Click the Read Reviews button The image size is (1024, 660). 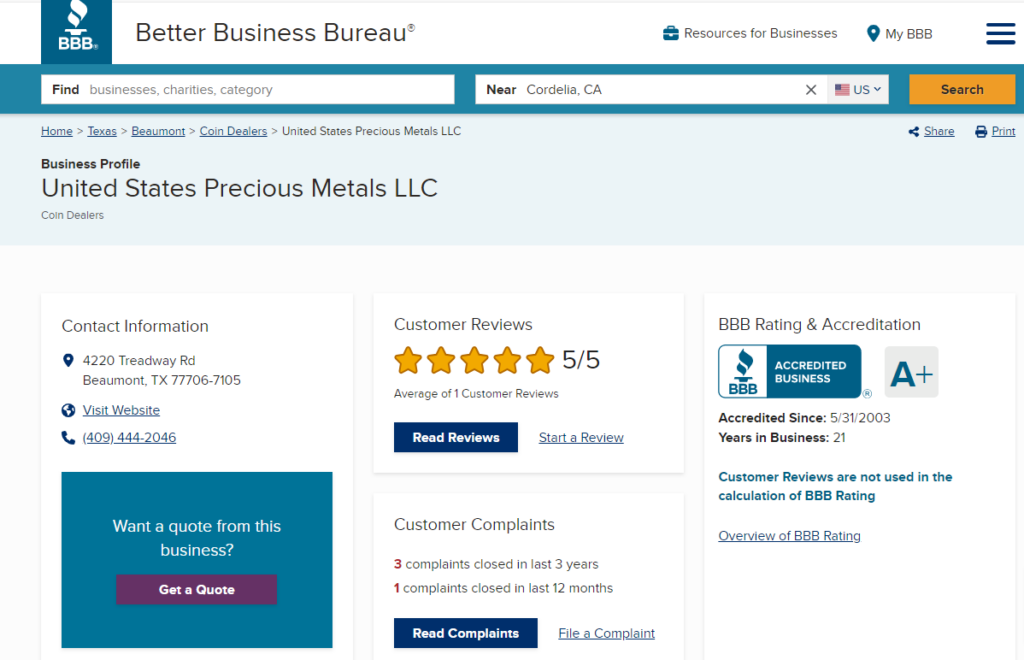[456, 437]
